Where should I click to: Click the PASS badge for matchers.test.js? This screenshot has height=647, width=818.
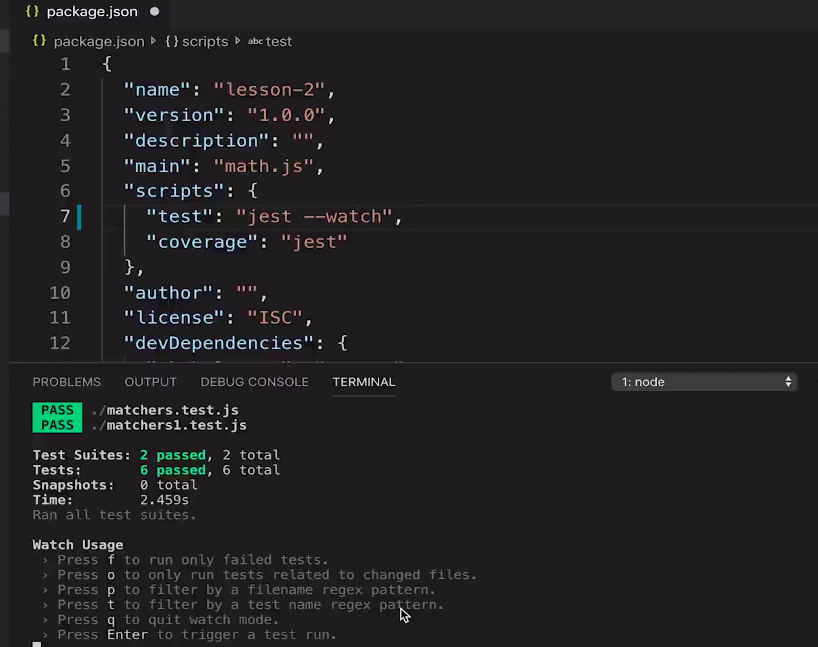[57, 410]
